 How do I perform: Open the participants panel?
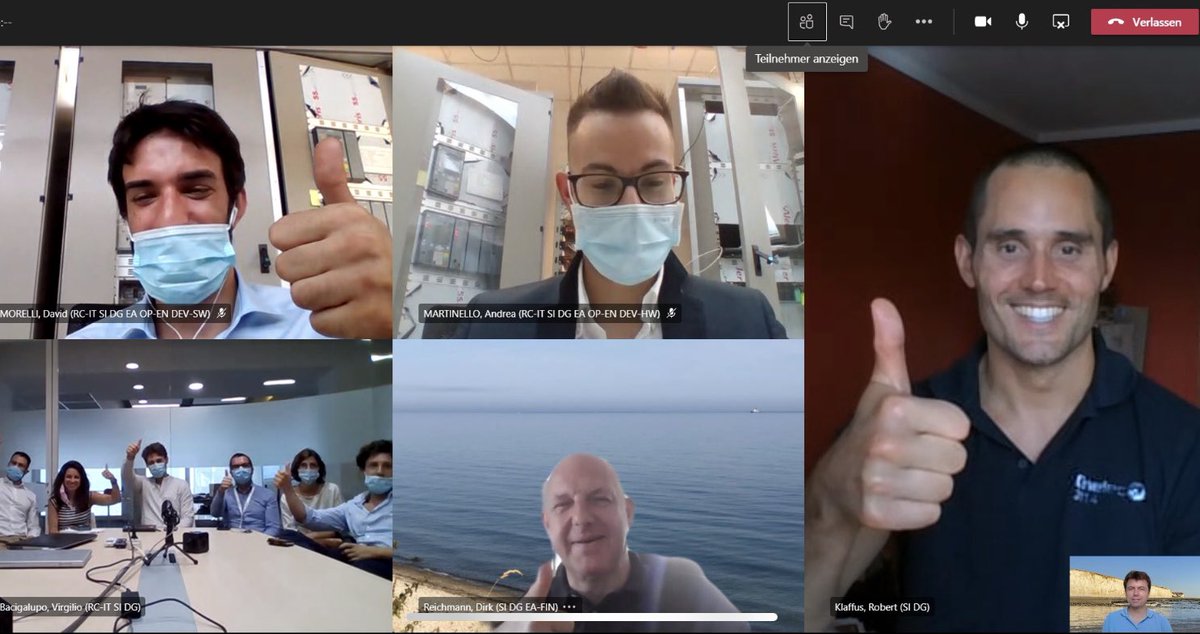coord(807,21)
